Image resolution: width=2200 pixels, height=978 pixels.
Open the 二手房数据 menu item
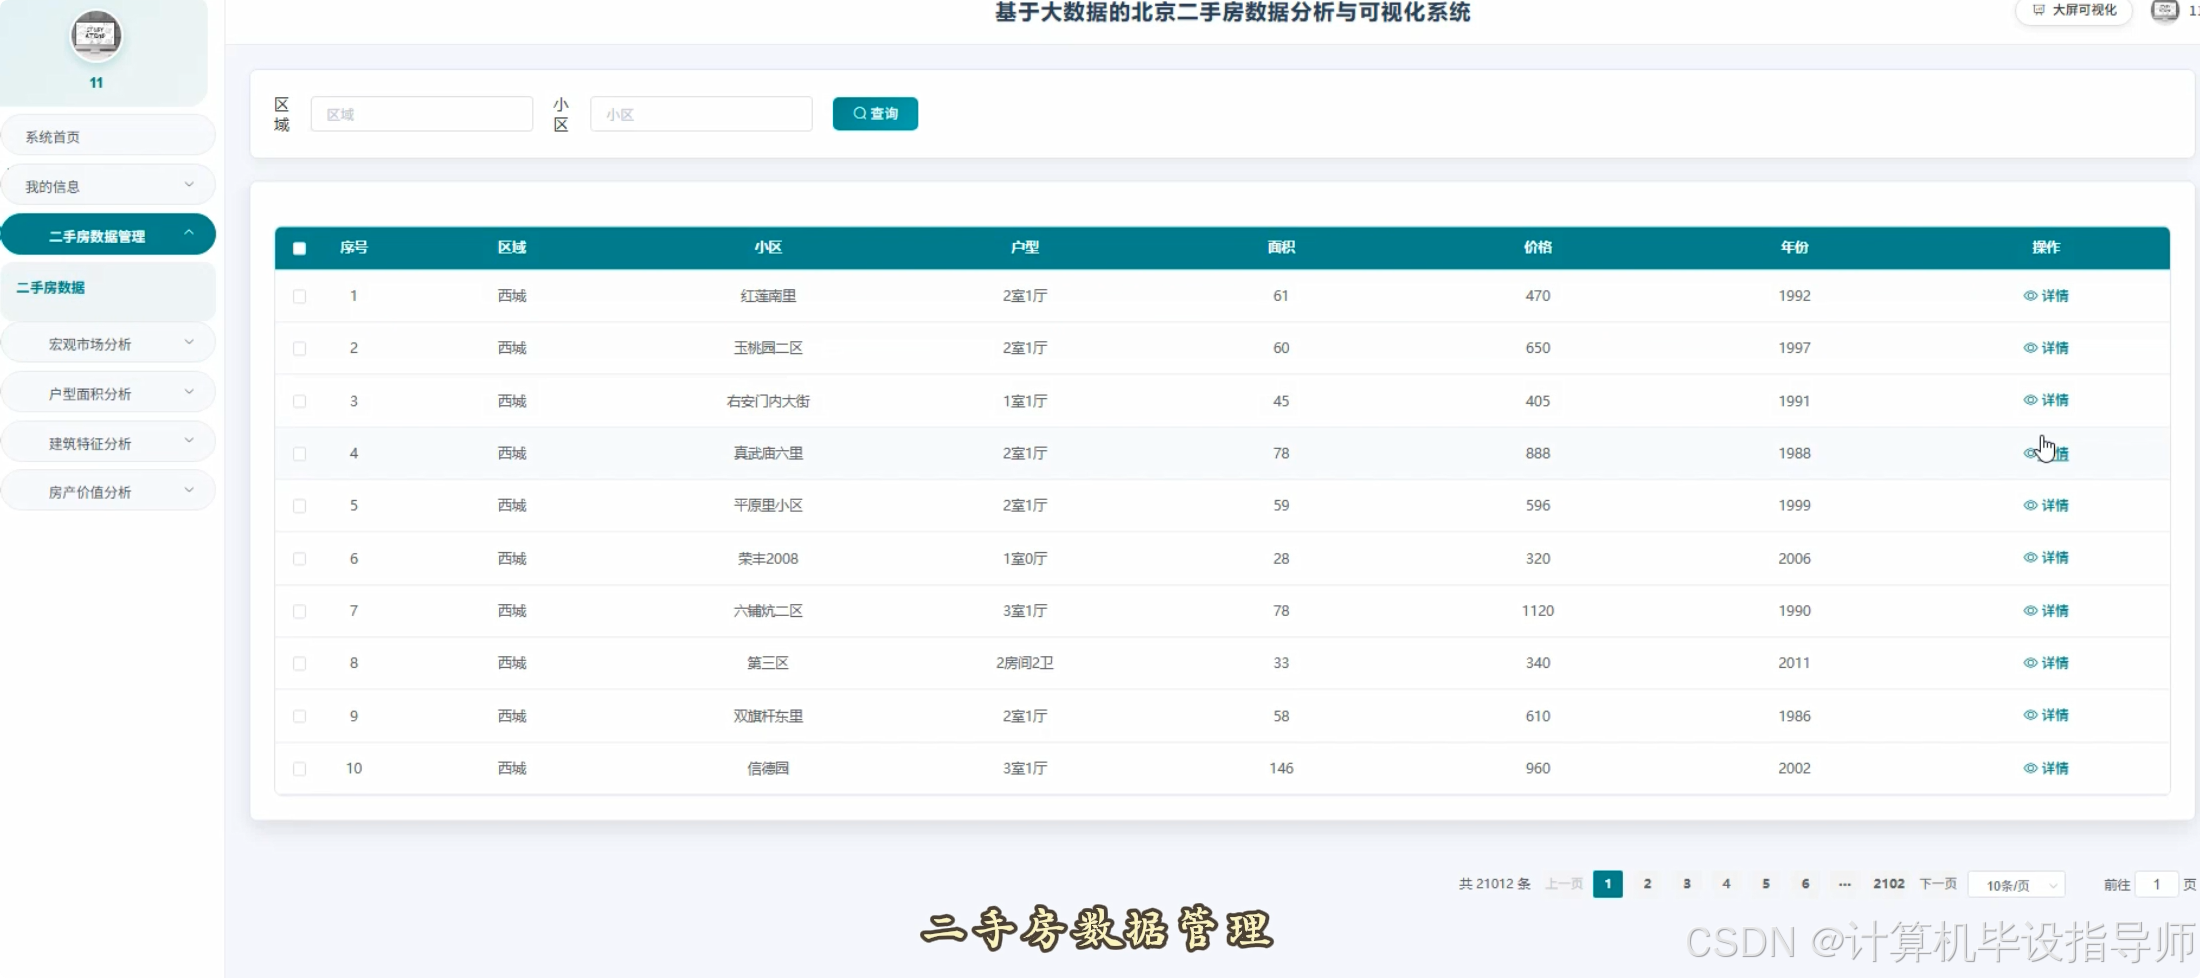(x=108, y=287)
